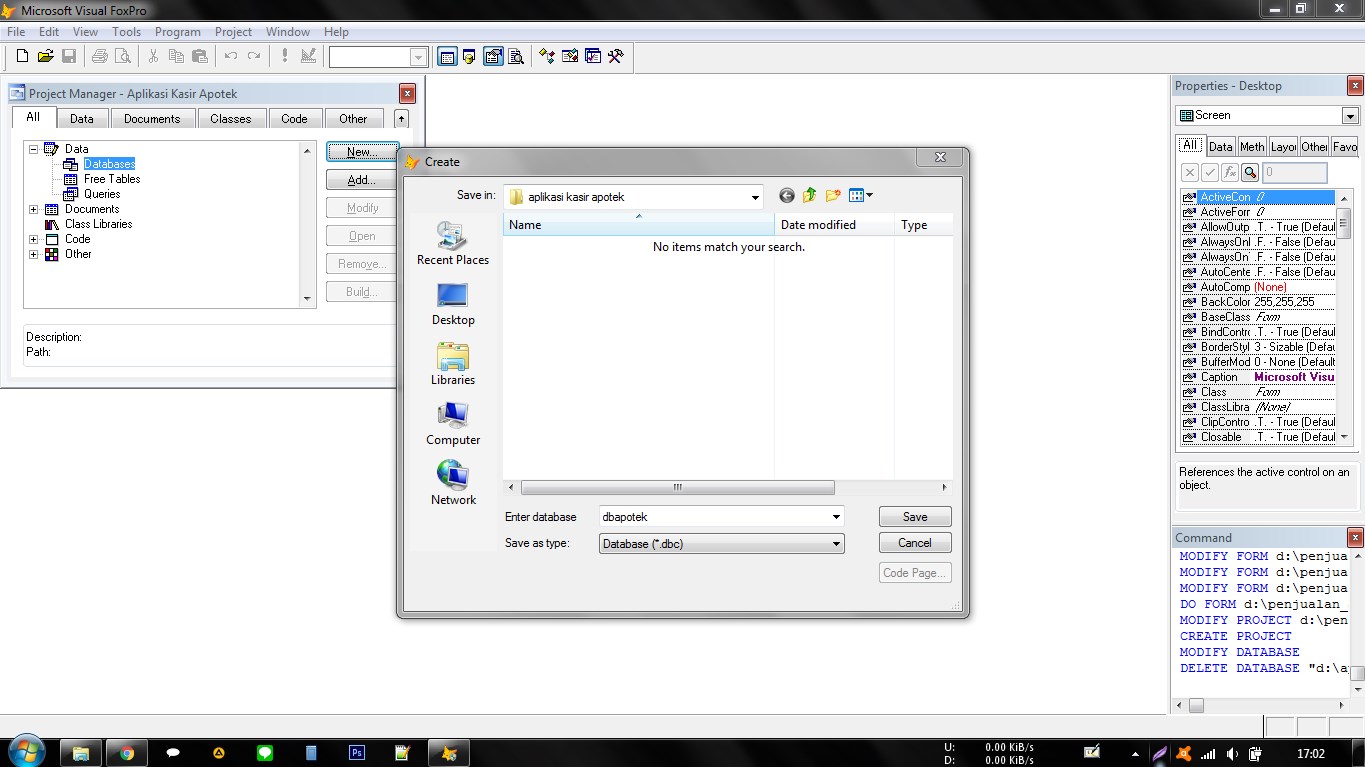Open the File menu
Image resolution: width=1365 pixels, height=767 pixels.
(x=16, y=32)
